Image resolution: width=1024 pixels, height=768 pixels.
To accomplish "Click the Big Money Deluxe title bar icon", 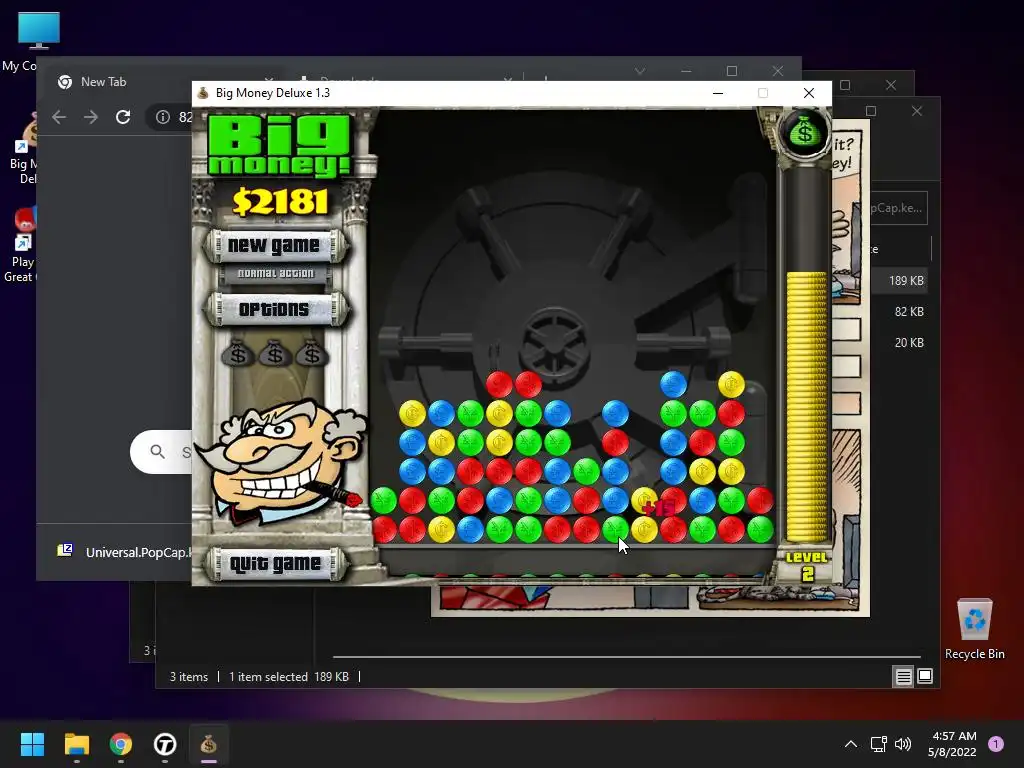I will [x=203, y=93].
